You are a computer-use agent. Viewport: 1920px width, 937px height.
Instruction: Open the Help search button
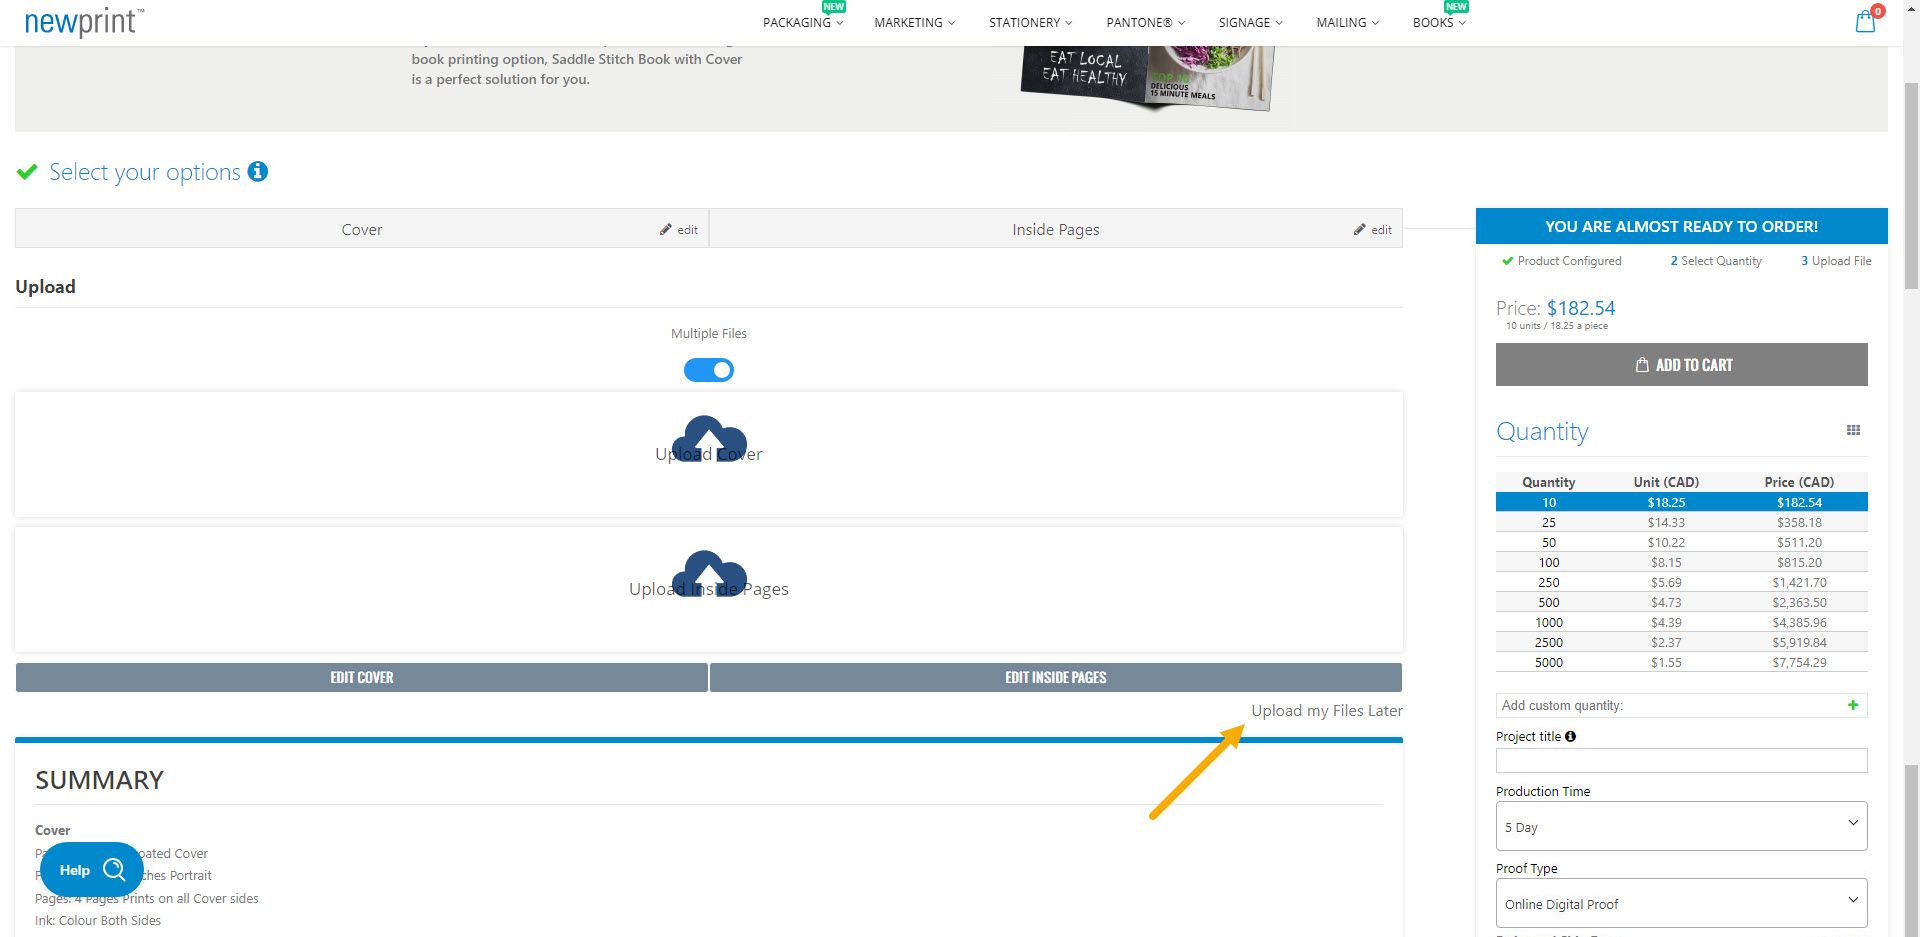pos(91,869)
